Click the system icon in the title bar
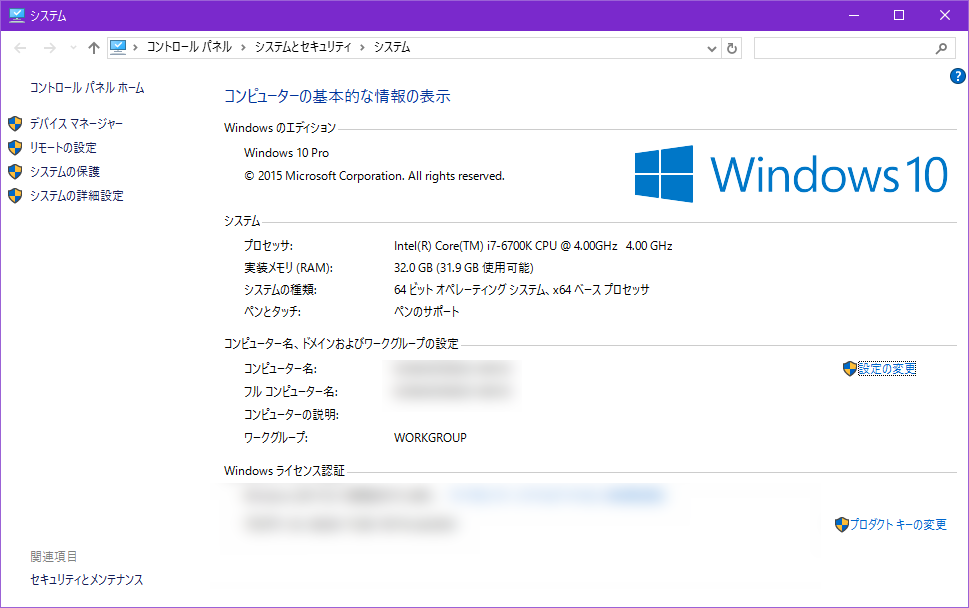 (17, 15)
